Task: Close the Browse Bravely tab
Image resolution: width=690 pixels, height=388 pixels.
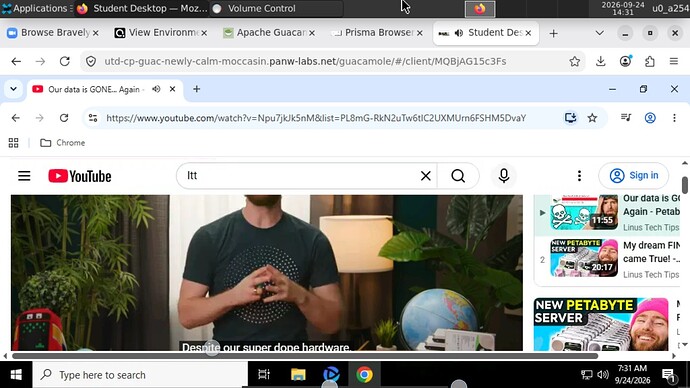Action: 95,33
